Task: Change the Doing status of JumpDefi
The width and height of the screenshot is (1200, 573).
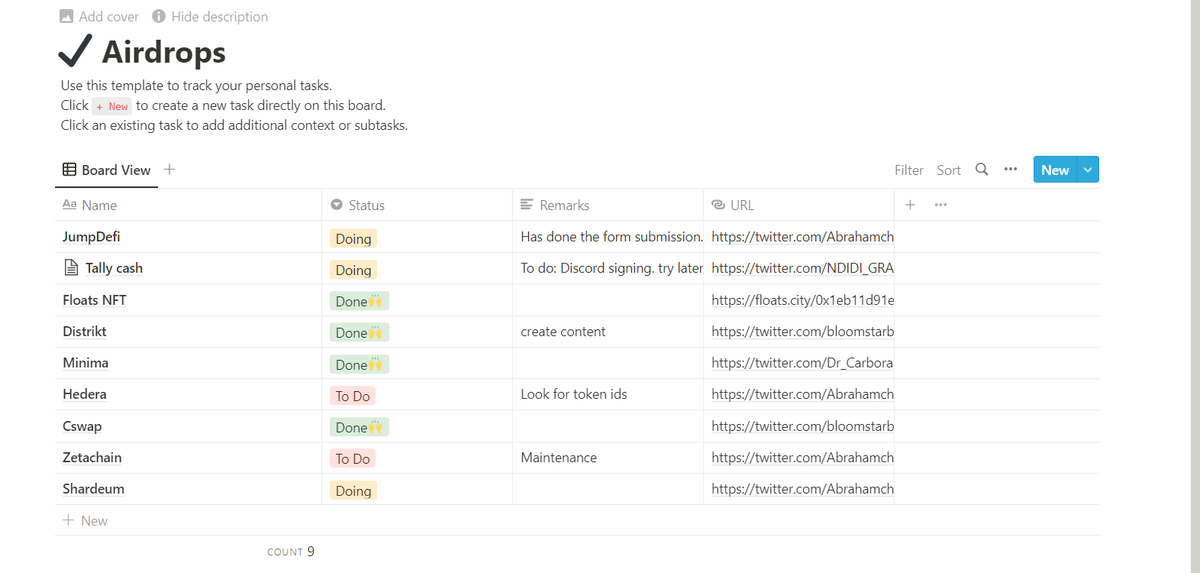Action: 353,238
